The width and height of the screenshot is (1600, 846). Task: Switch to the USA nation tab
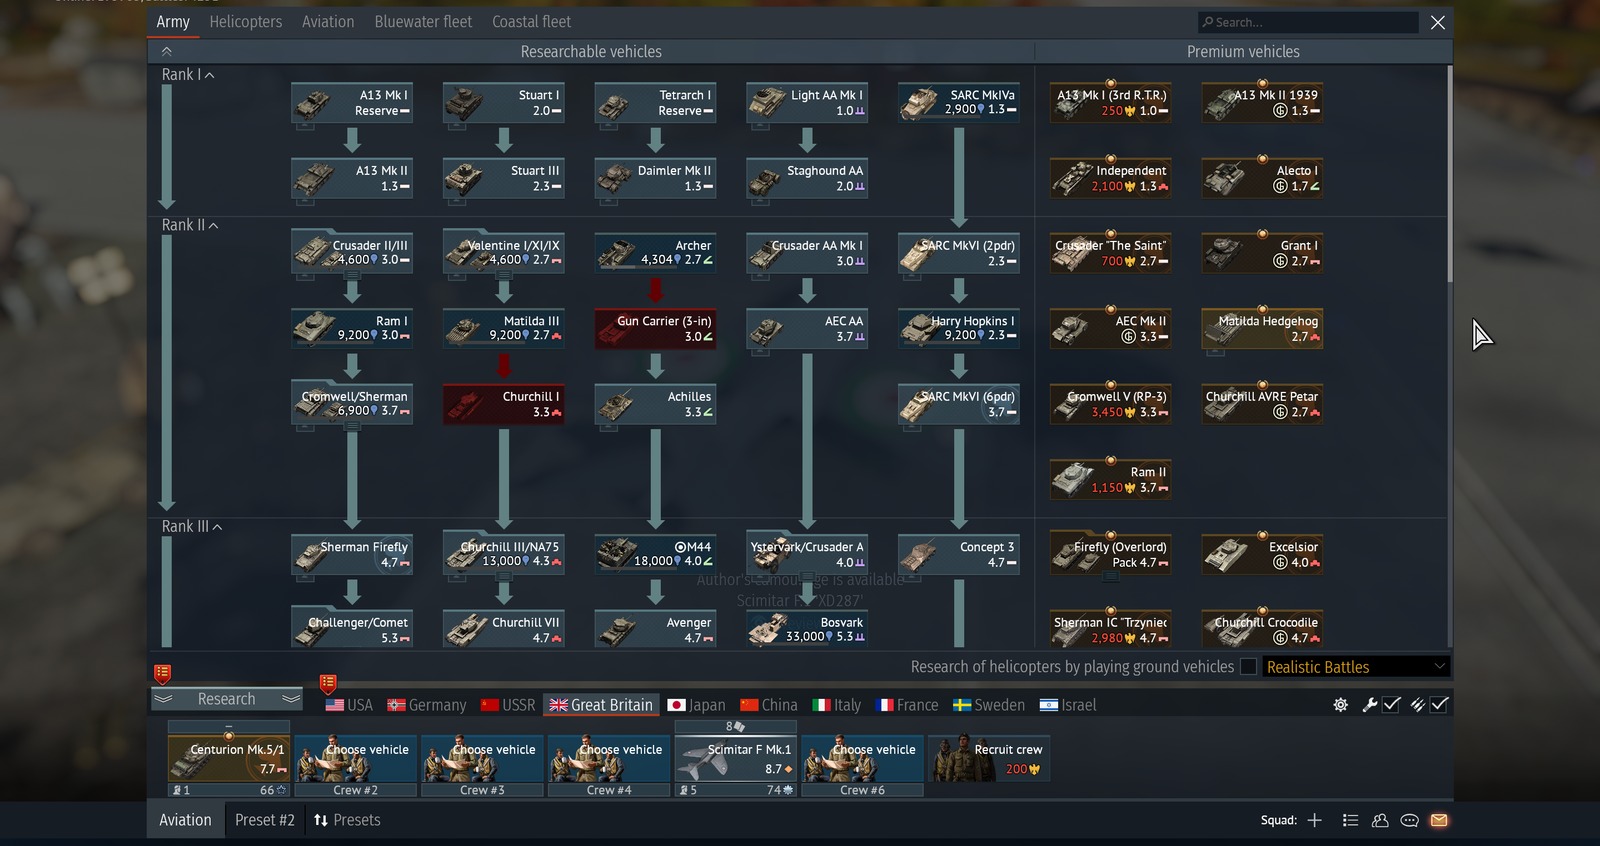[x=349, y=705]
